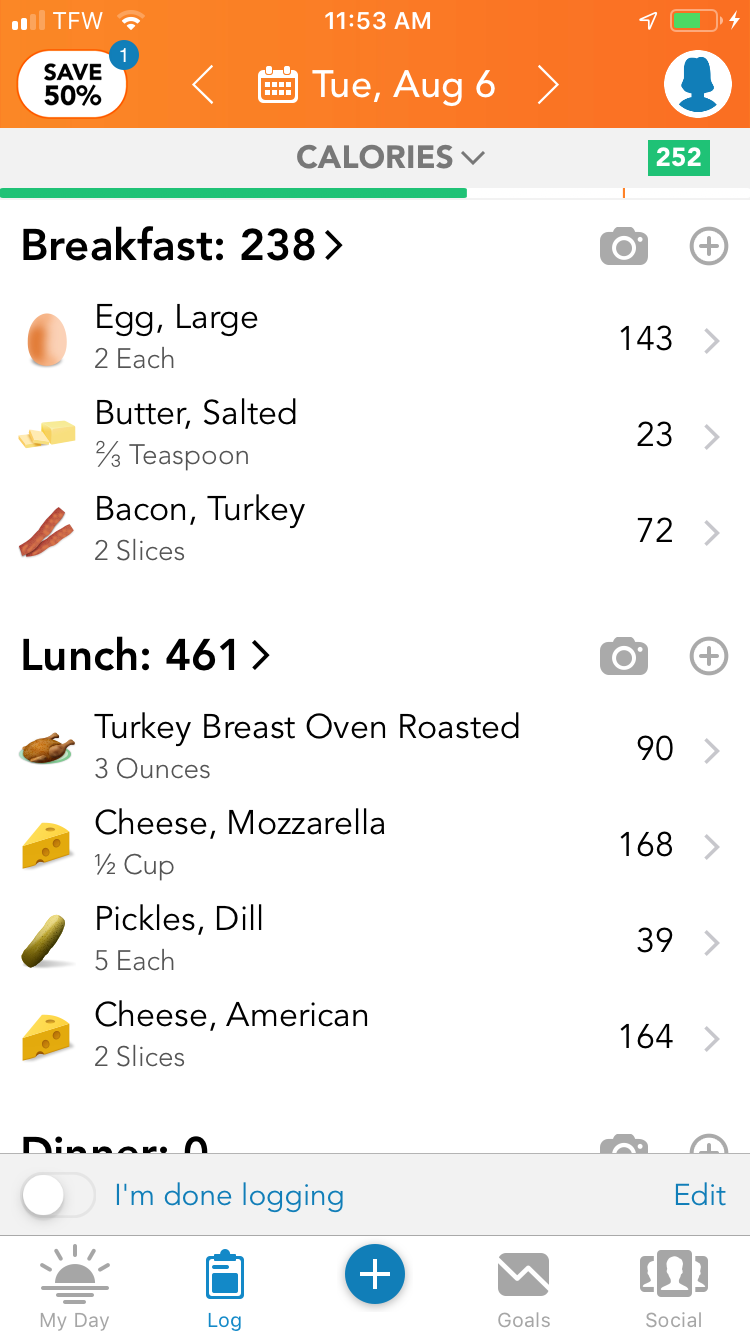
Task: Toggle the I'm done logging switch
Action: click(x=58, y=1195)
